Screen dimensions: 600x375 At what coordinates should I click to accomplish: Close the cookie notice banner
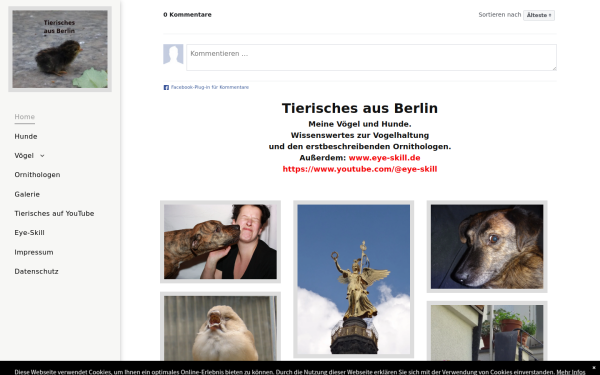point(594,367)
